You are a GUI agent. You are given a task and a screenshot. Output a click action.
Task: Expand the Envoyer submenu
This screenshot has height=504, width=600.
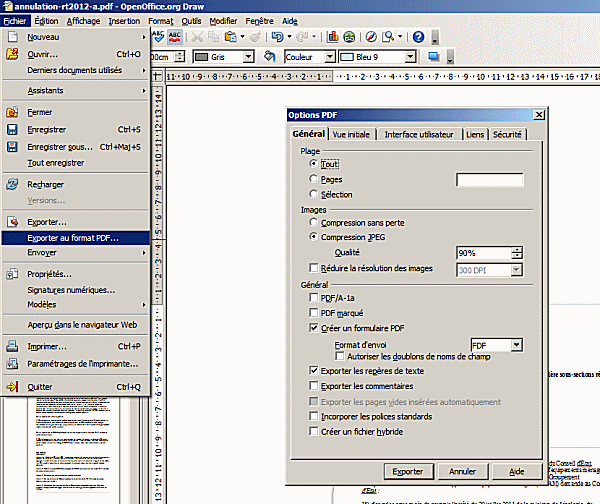[x=144, y=253]
